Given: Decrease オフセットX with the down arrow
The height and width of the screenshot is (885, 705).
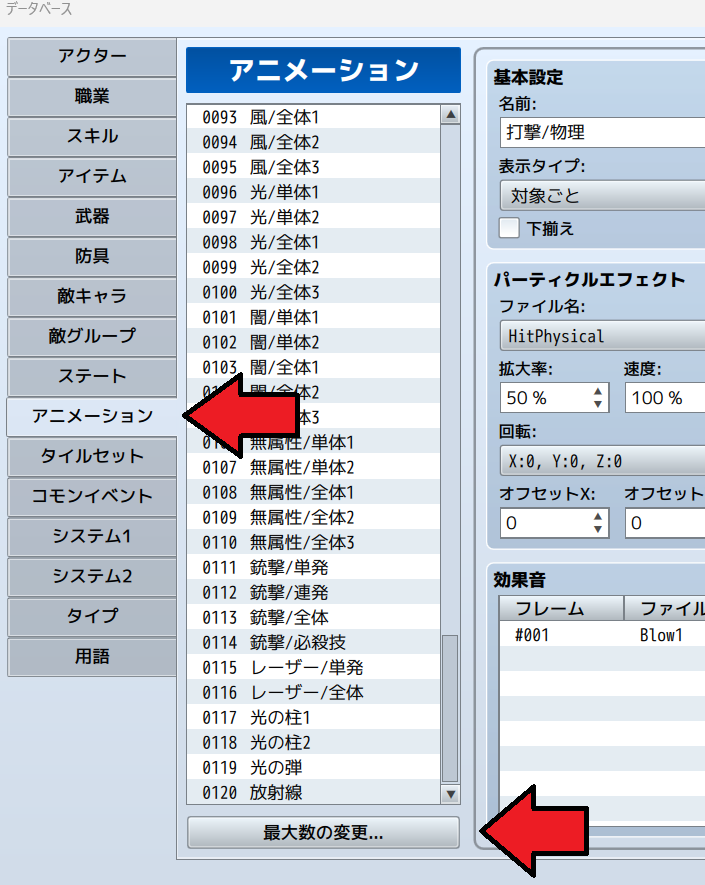Looking at the screenshot, I should point(598,529).
